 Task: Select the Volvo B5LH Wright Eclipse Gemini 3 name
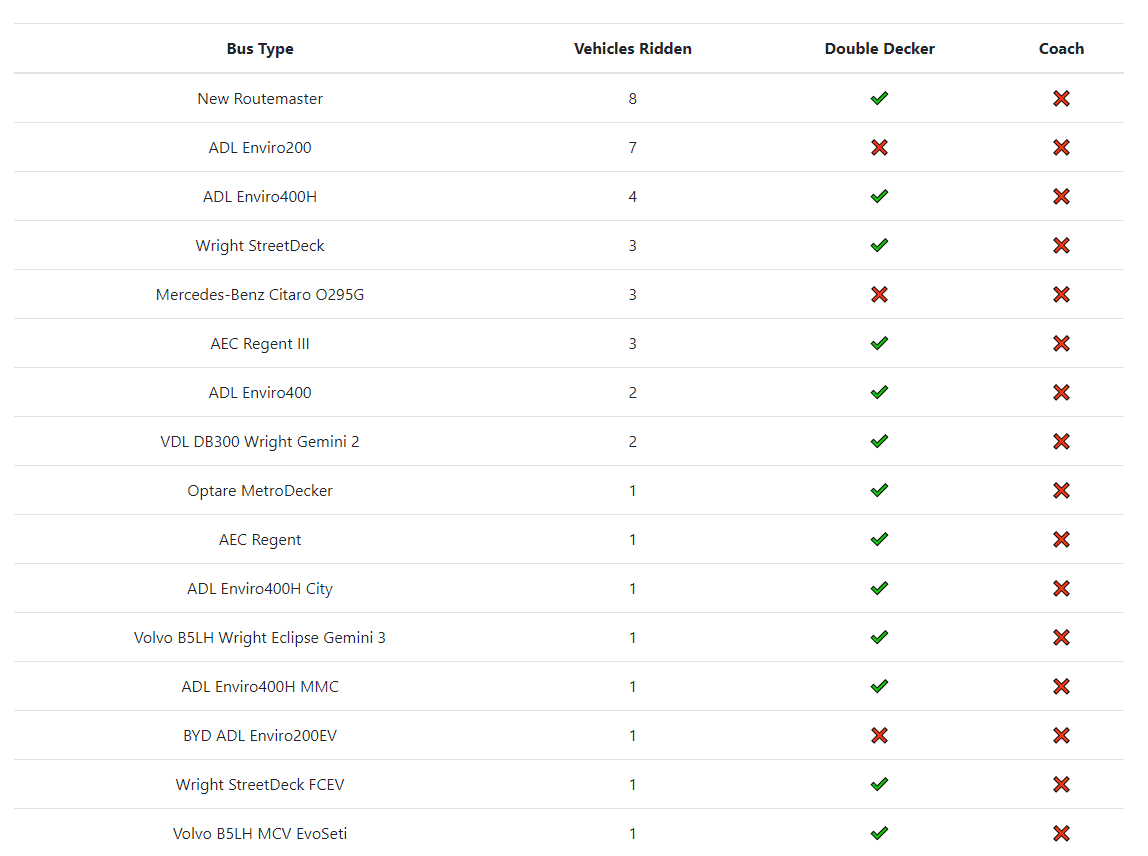[x=260, y=637]
